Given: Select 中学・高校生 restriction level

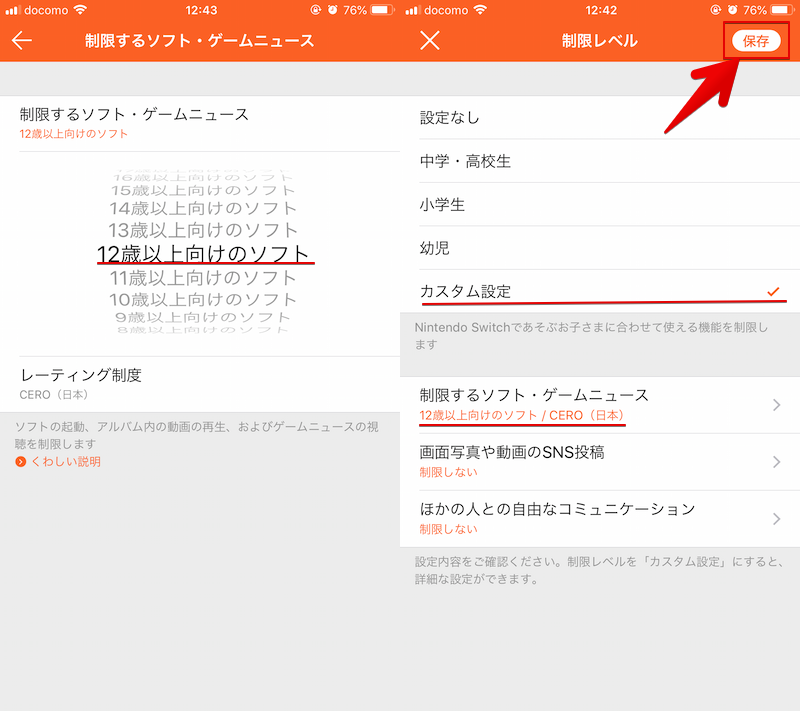Looking at the screenshot, I should (x=465, y=161).
